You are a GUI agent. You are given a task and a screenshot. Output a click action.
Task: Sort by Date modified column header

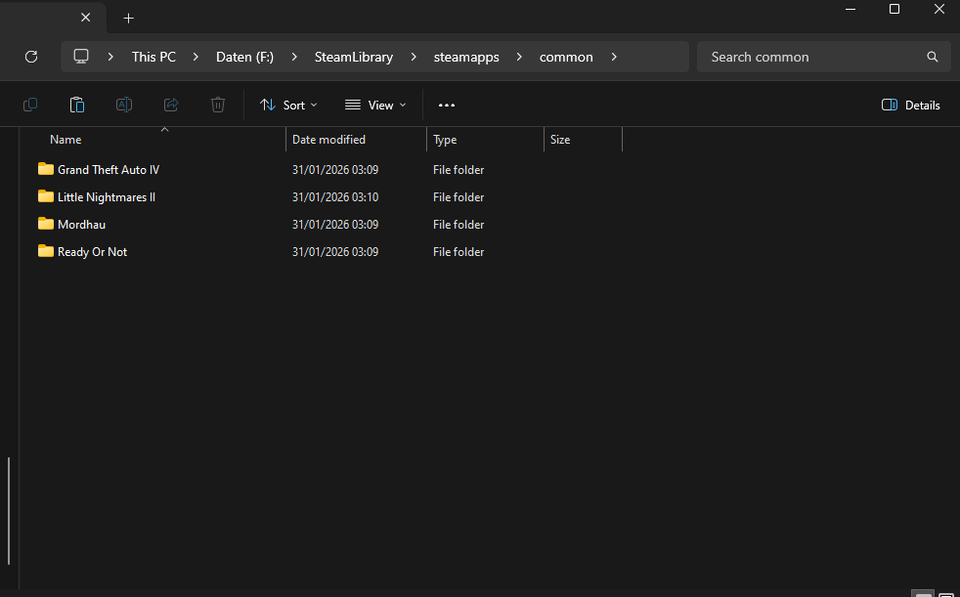tap(329, 140)
